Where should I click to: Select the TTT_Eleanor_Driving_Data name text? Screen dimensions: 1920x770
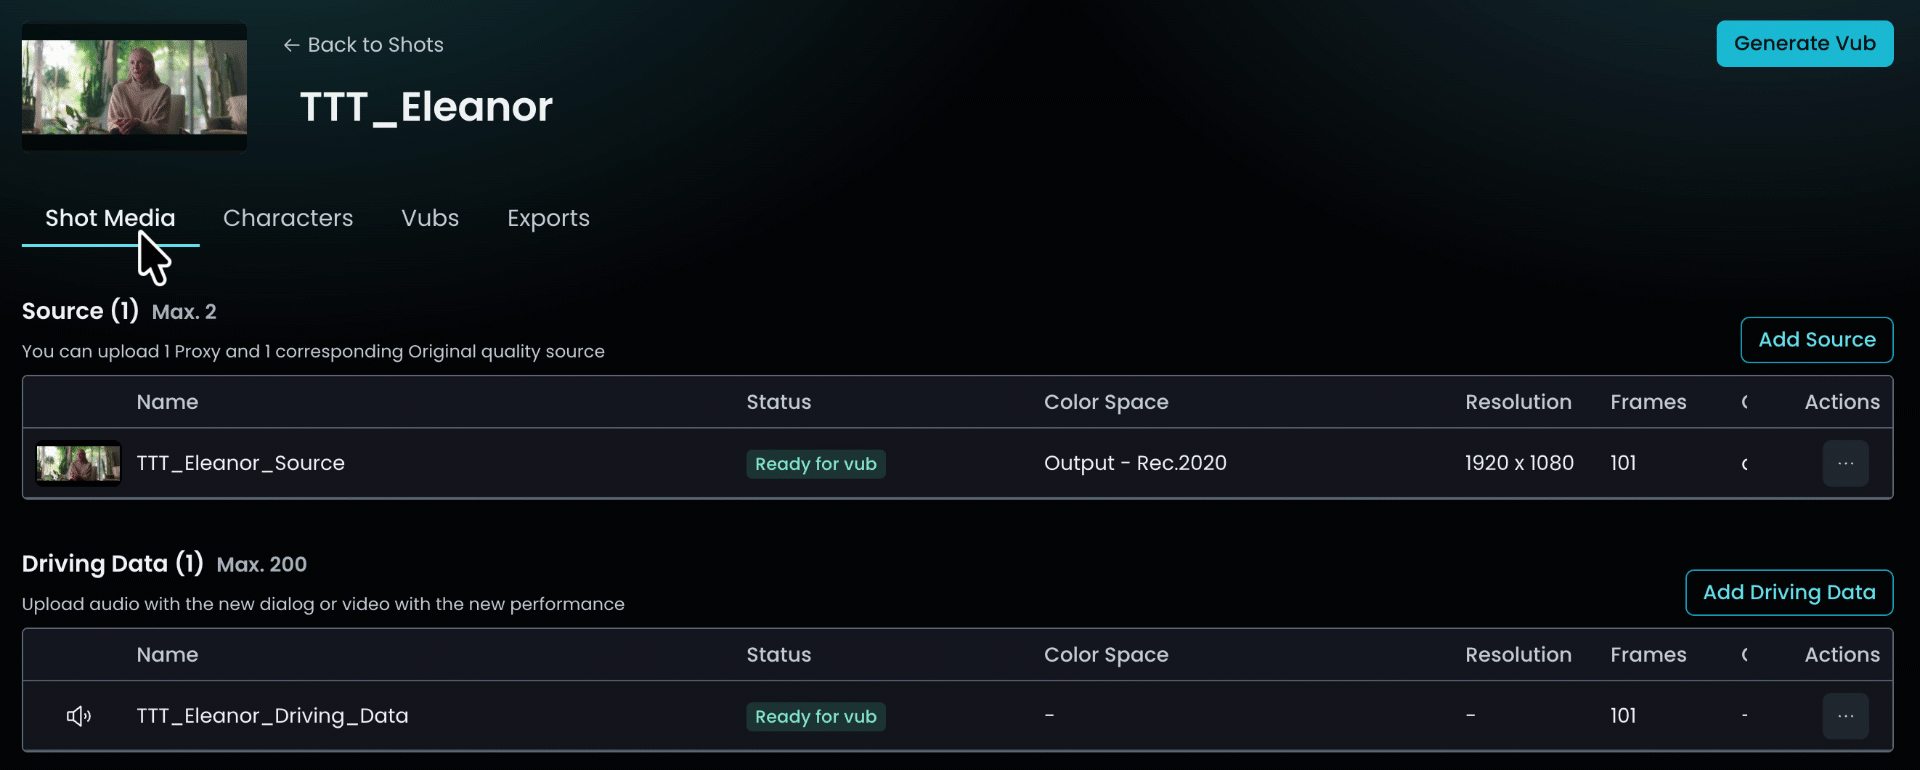coord(272,716)
